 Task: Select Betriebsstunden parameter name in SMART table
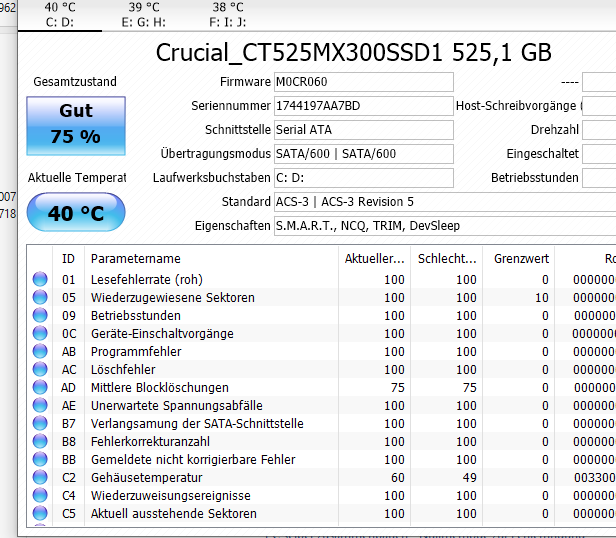(x=136, y=316)
